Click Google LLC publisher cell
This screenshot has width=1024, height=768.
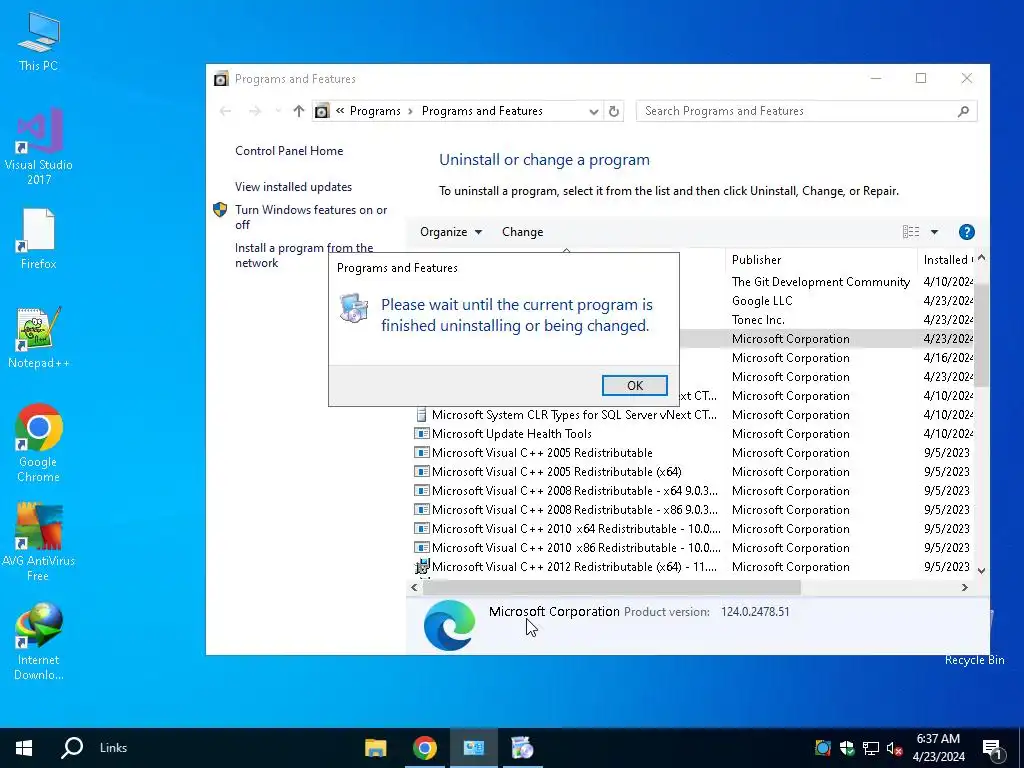click(x=761, y=300)
